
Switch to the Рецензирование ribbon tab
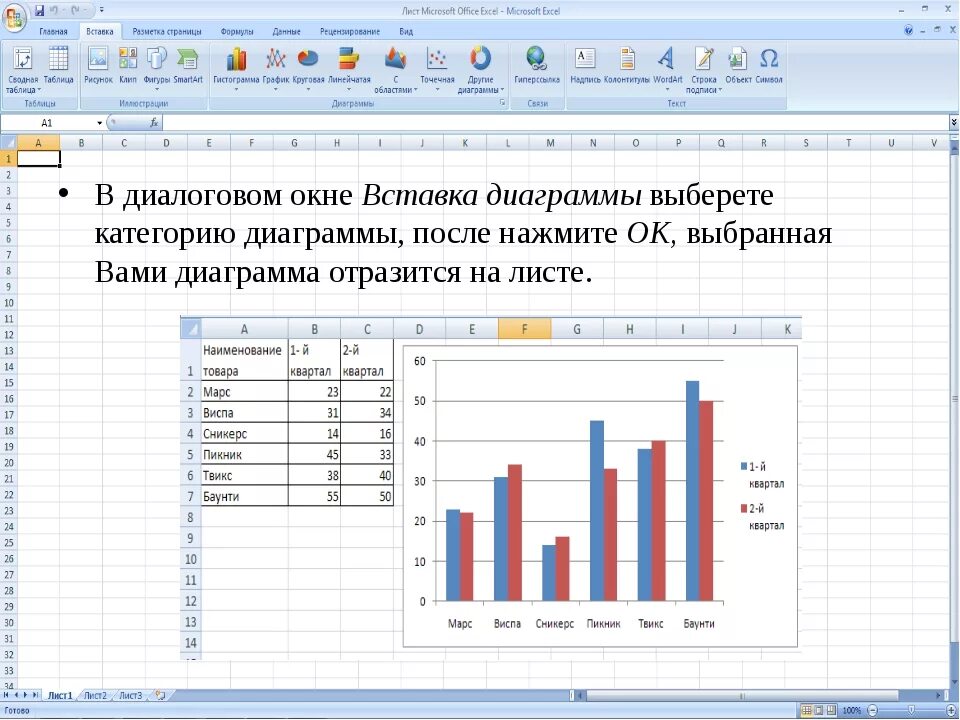click(350, 31)
